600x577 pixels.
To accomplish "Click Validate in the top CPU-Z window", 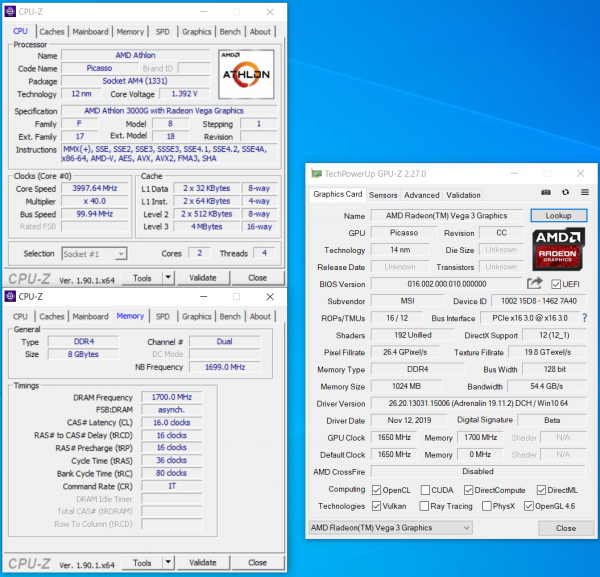I will [x=202, y=278].
